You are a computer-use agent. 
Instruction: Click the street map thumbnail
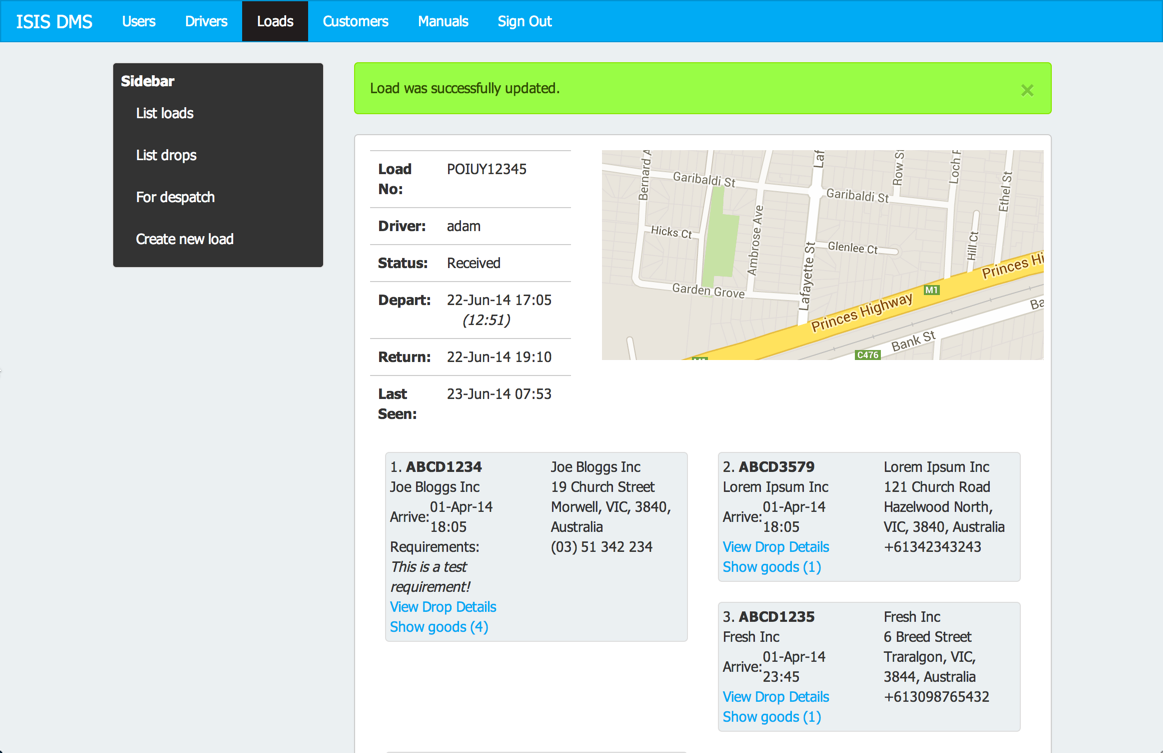click(x=823, y=255)
